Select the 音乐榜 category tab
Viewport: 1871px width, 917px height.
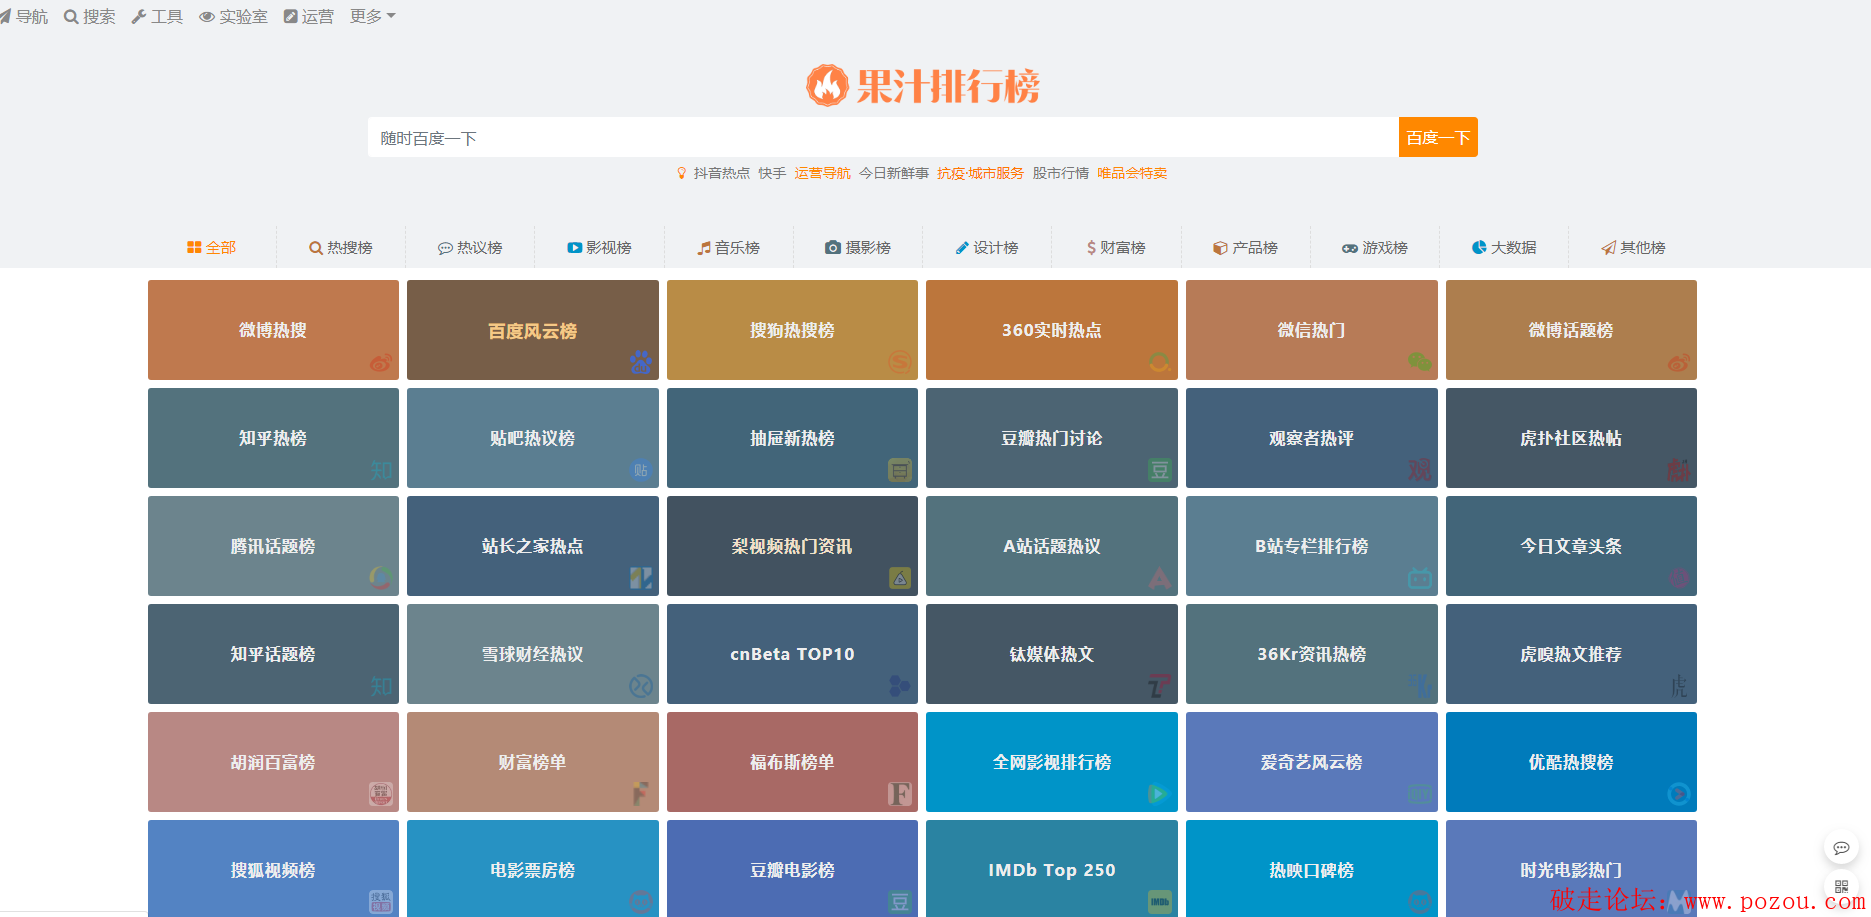point(728,247)
